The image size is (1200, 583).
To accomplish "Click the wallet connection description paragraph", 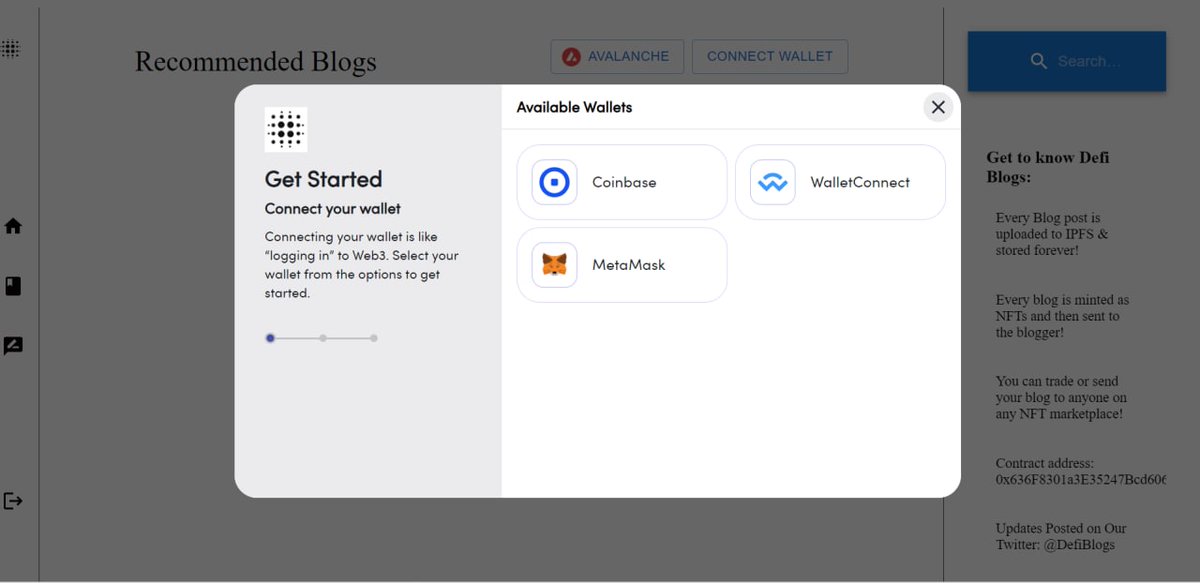I will 362,265.
